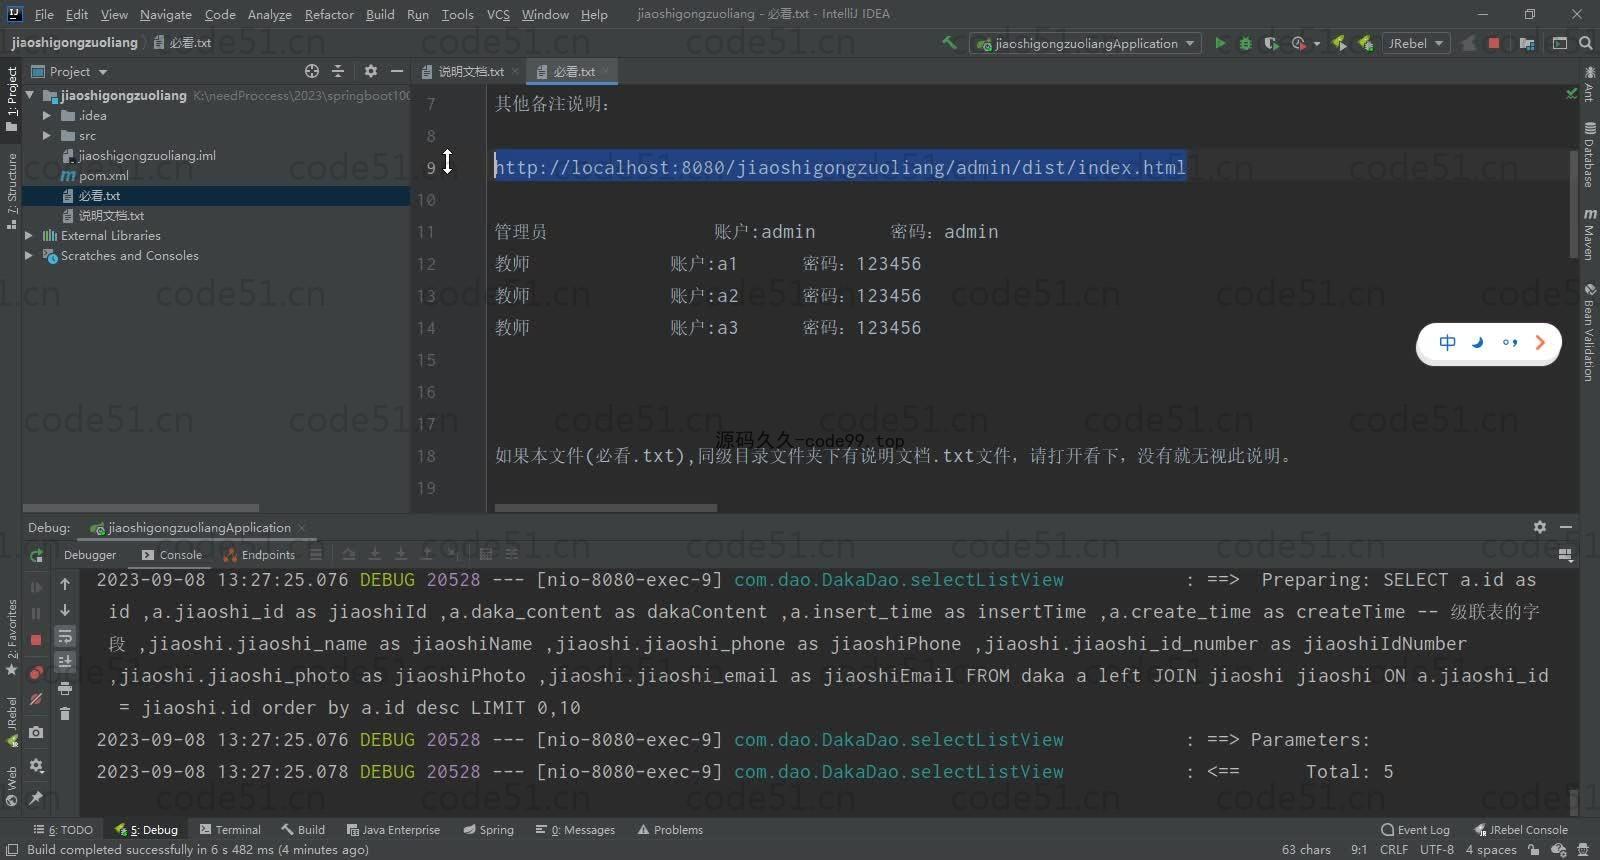The height and width of the screenshot is (860, 1600).
Task: Toggle IME moon half-width mode
Action: click(1478, 343)
